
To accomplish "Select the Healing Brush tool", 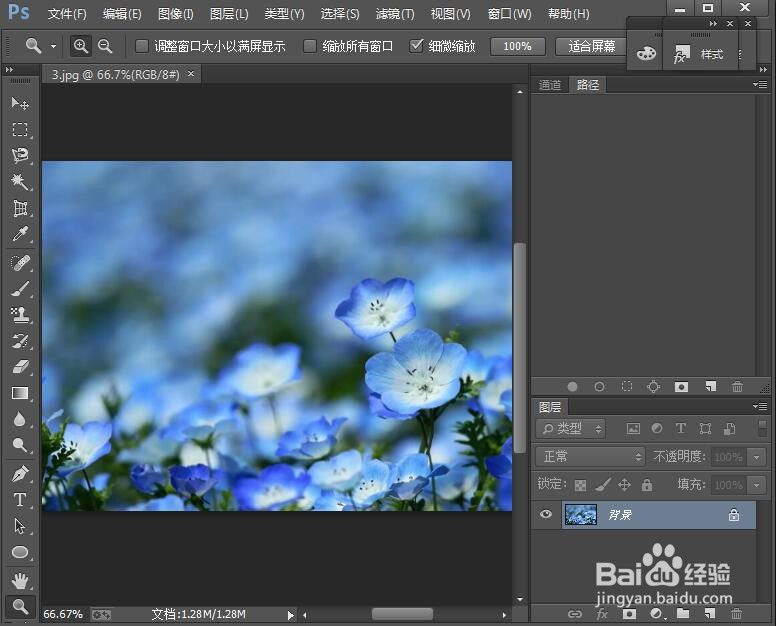I will tap(20, 263).
